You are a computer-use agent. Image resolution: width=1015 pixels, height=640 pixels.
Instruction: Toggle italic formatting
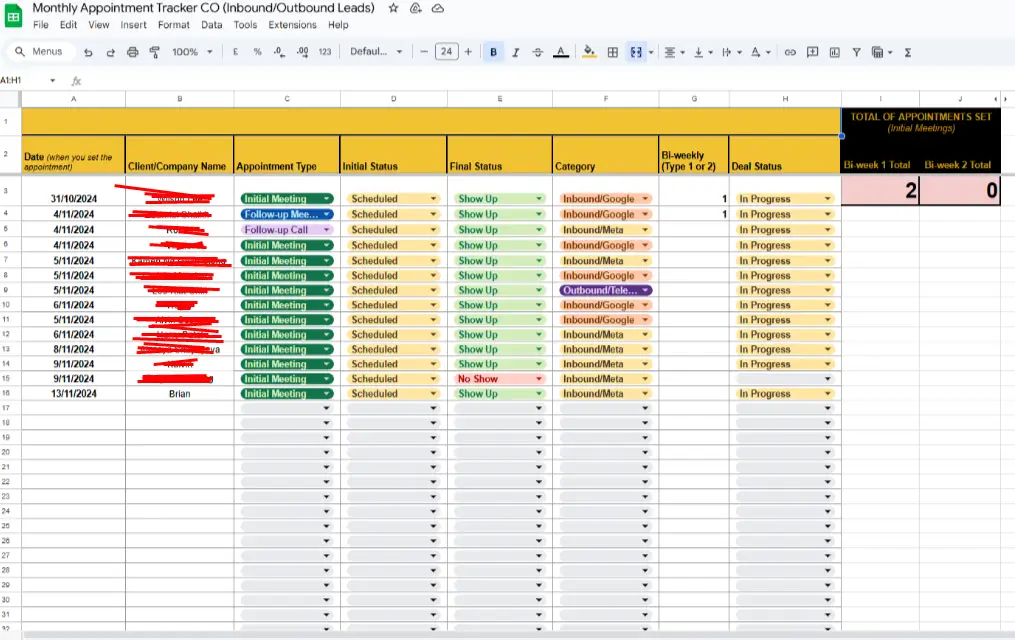click(516, 52)
